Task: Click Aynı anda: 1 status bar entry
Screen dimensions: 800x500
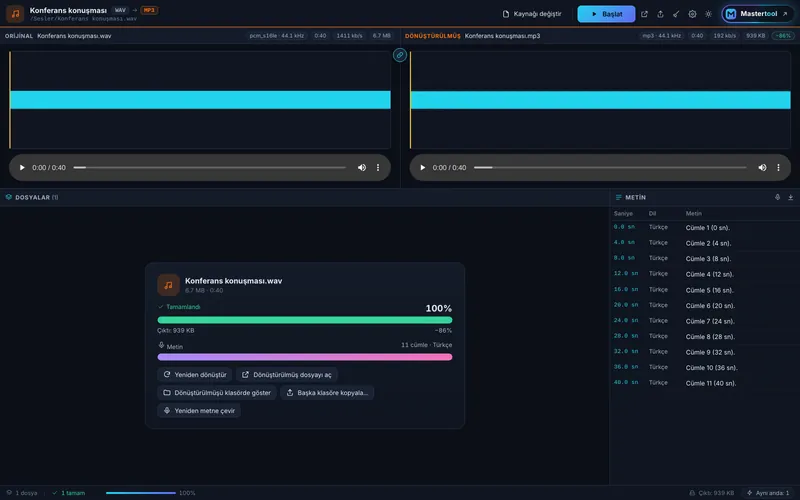Action: [x=768, y=493]
